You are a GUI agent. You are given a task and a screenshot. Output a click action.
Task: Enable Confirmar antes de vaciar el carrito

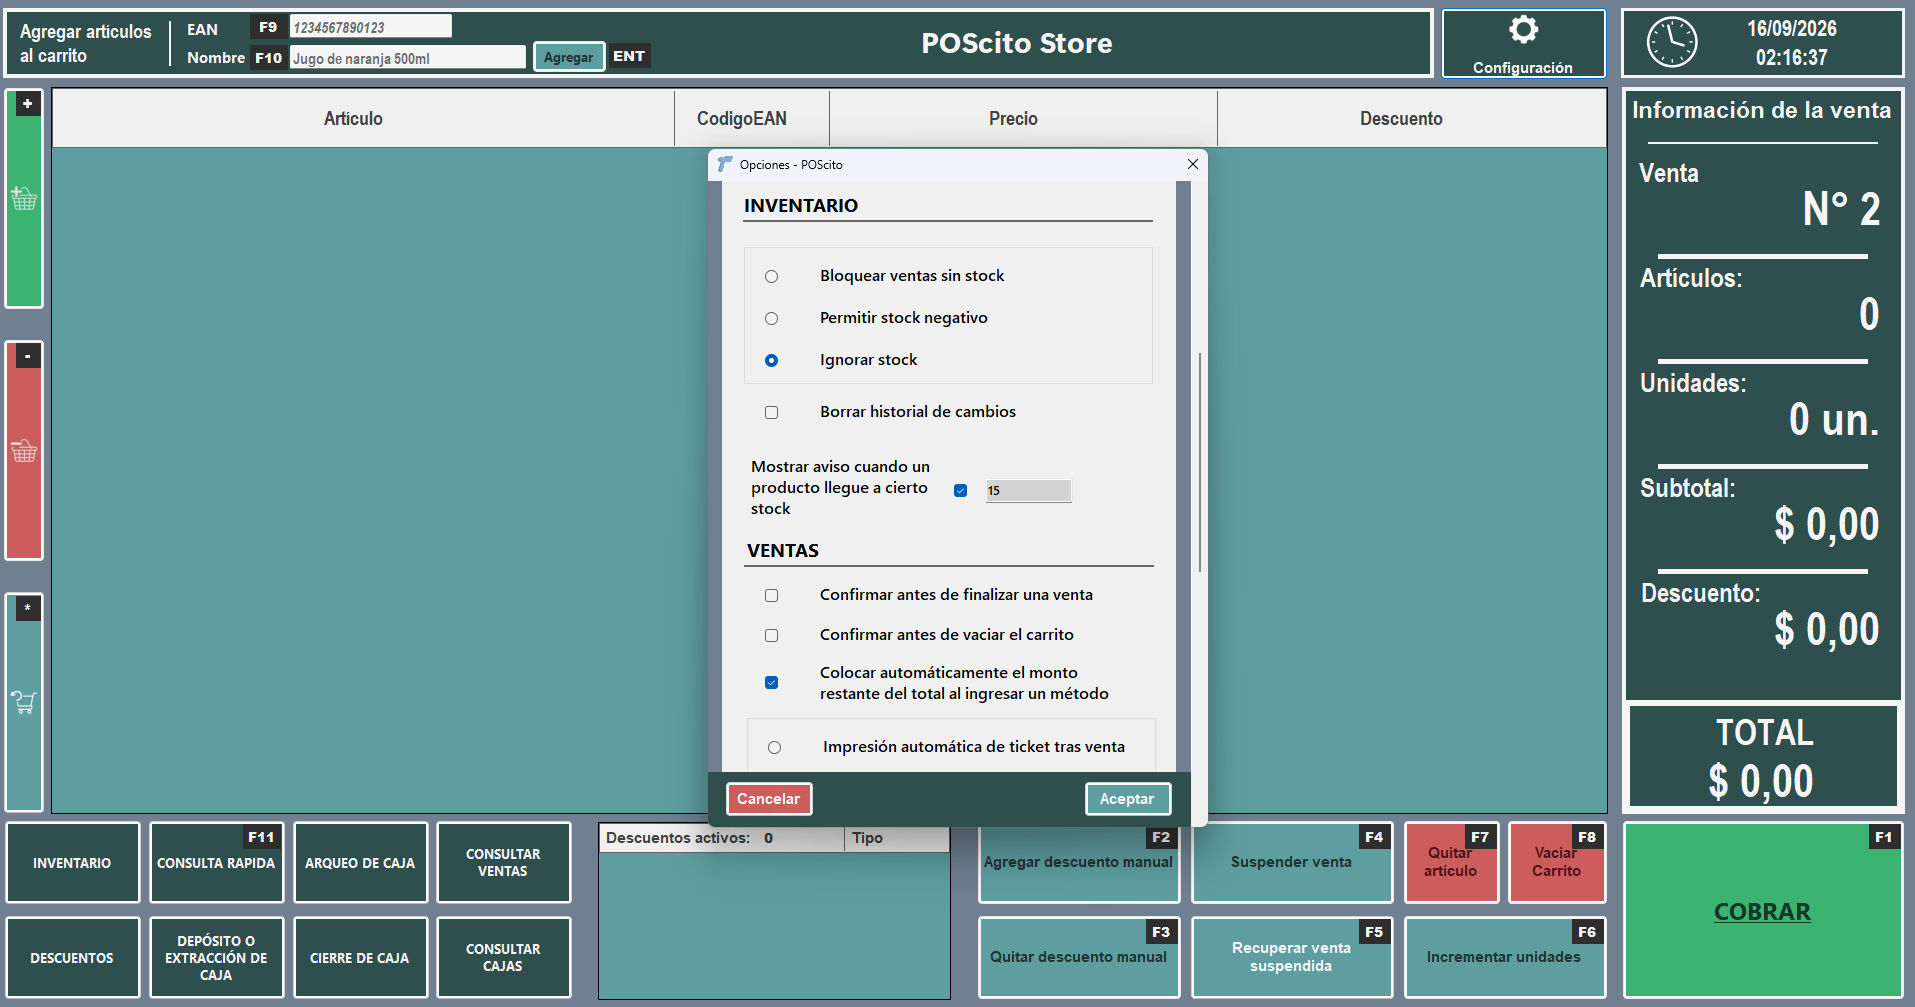pos(771,635)
